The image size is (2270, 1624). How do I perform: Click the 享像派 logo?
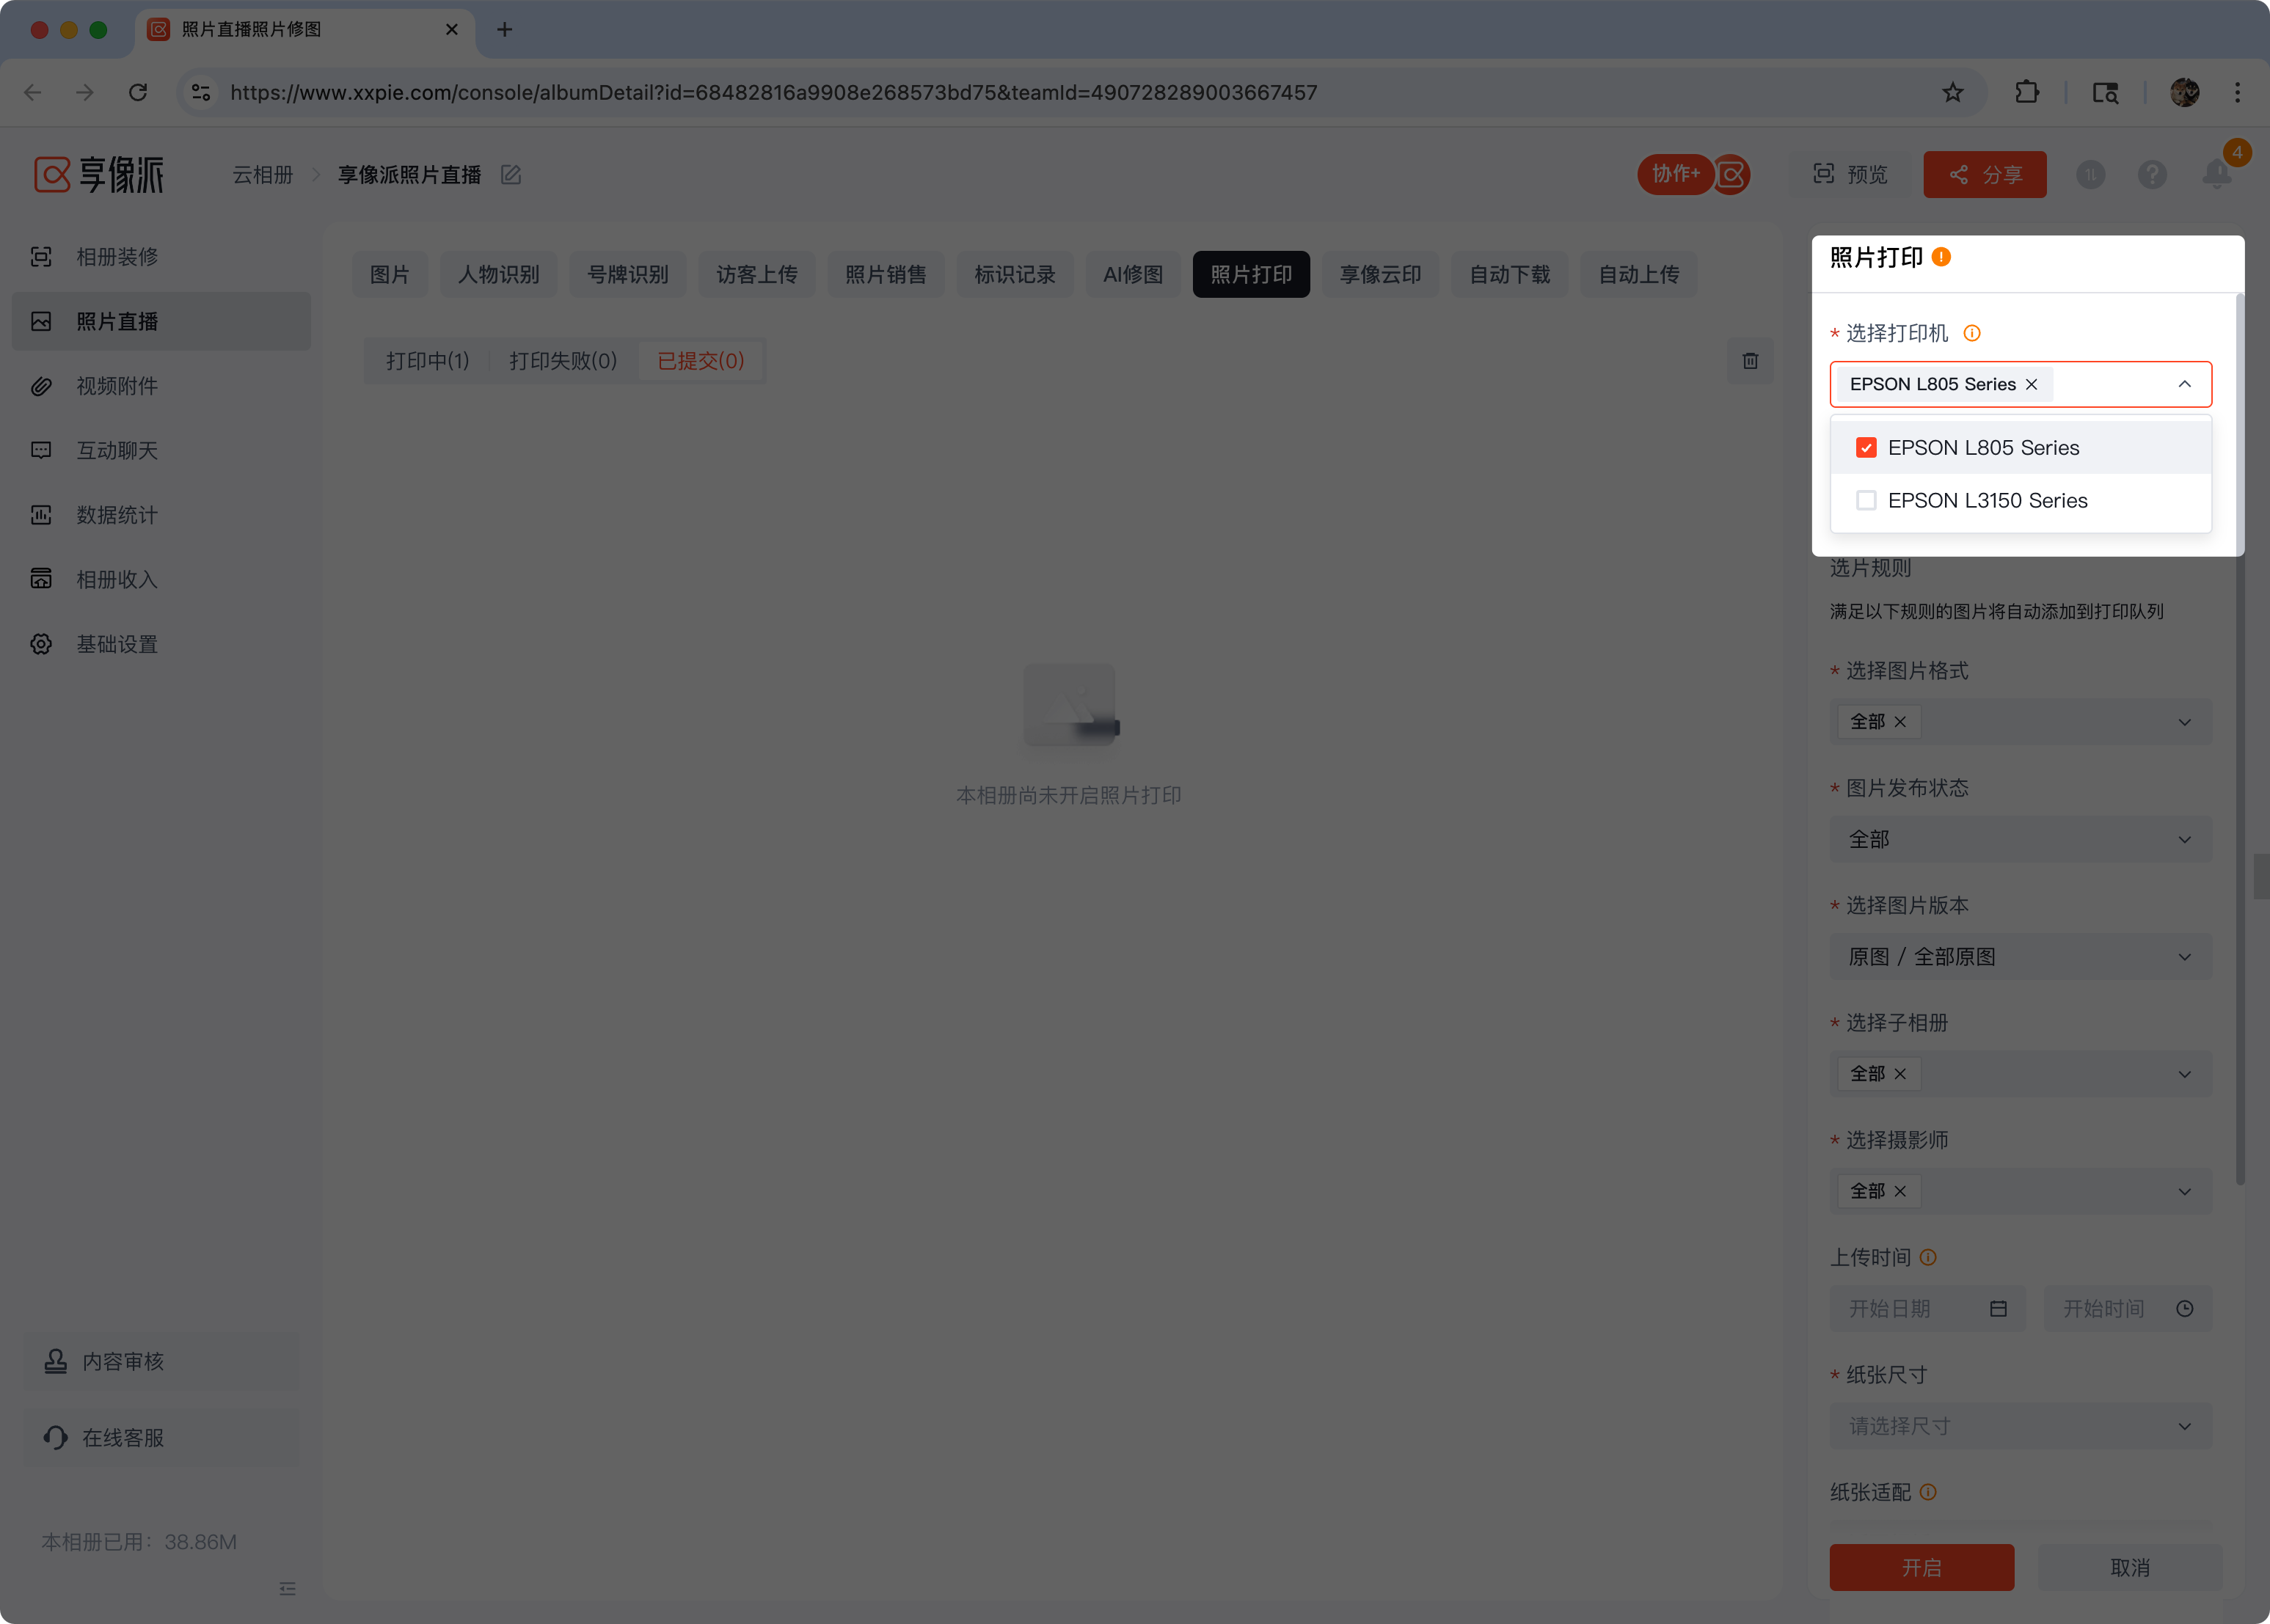coord(98,174)
